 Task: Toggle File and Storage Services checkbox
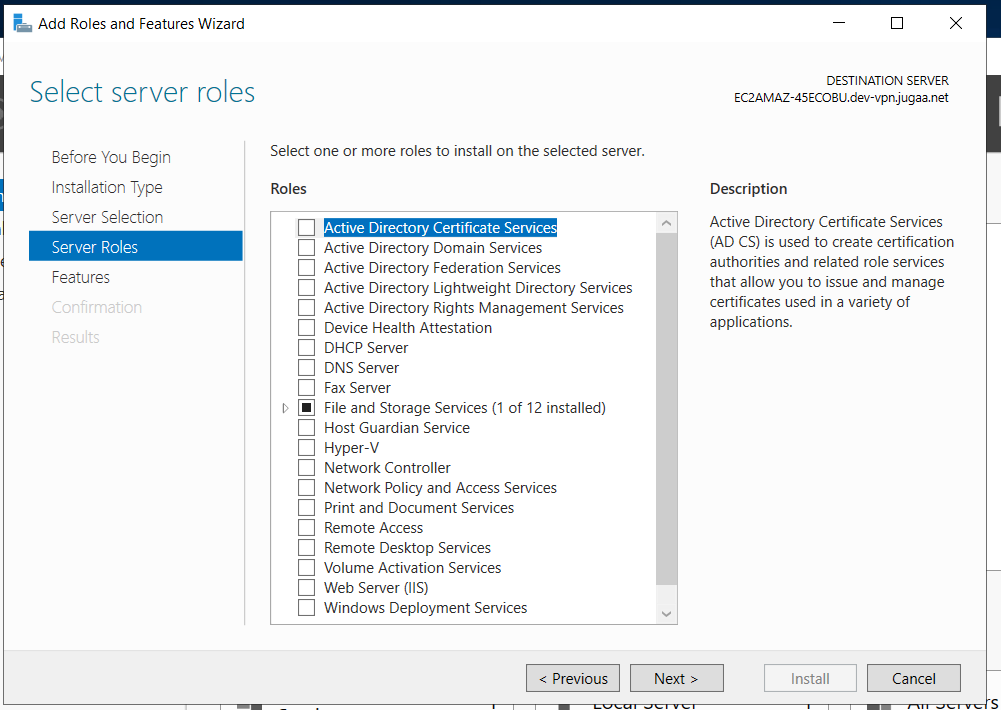coord(306,408)
